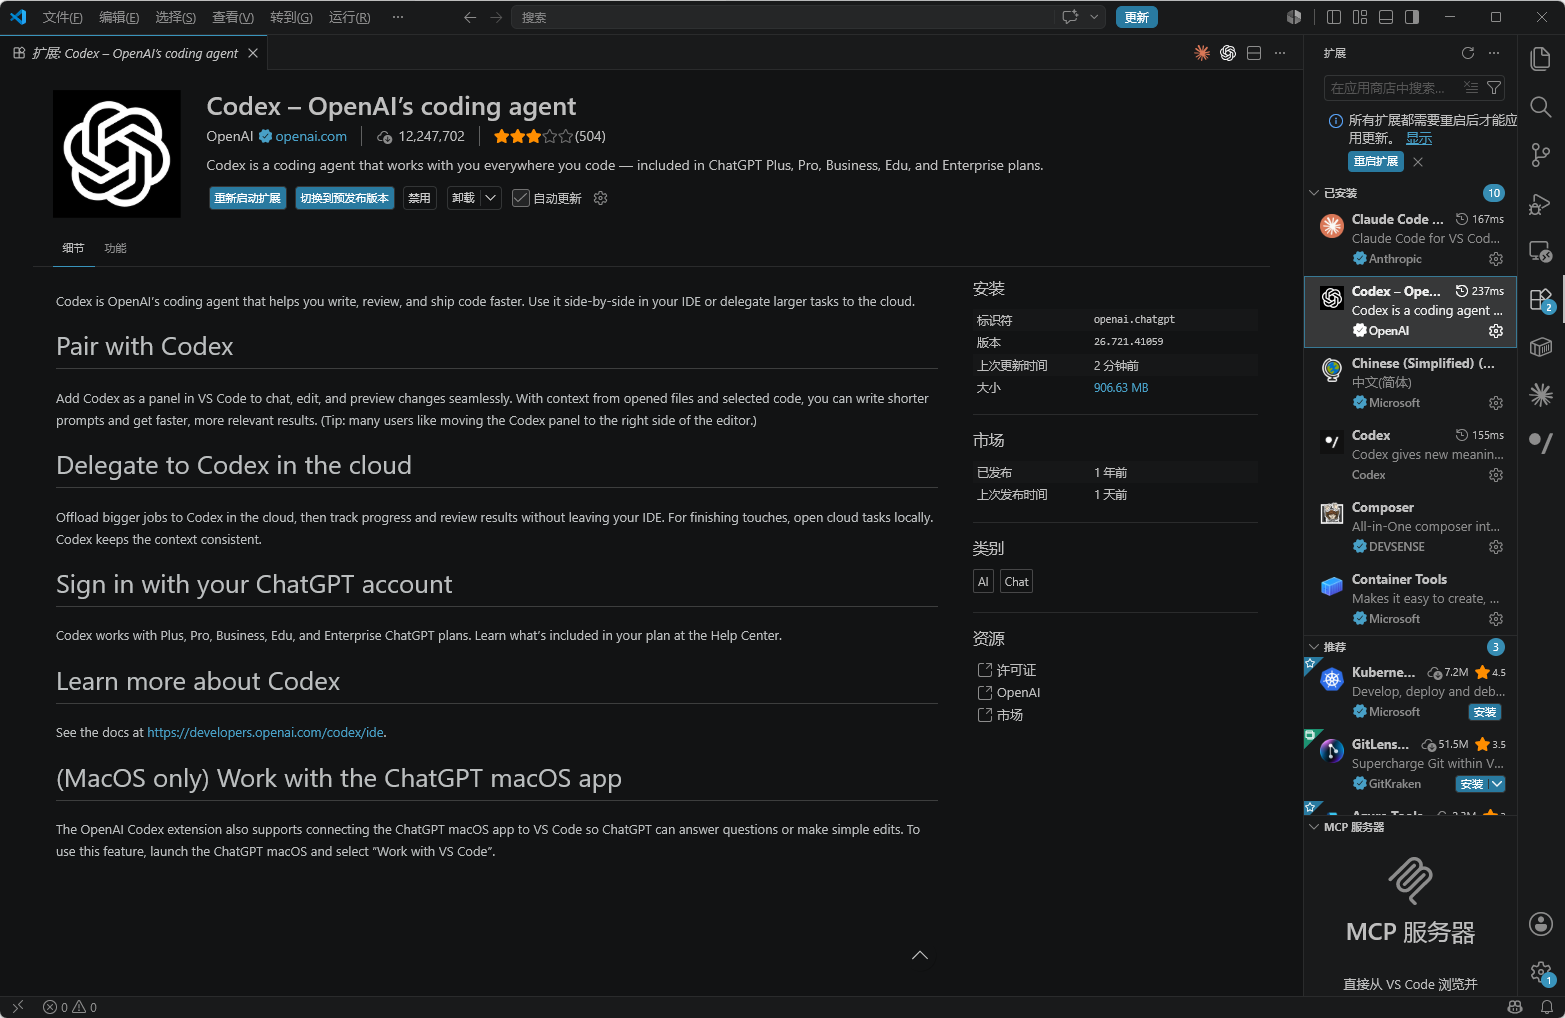Image resolution: width=1565 pixels, height=1018 pixels.
Task: Open settings gear for Claude Code extension
Action: tap(1496, 259)
